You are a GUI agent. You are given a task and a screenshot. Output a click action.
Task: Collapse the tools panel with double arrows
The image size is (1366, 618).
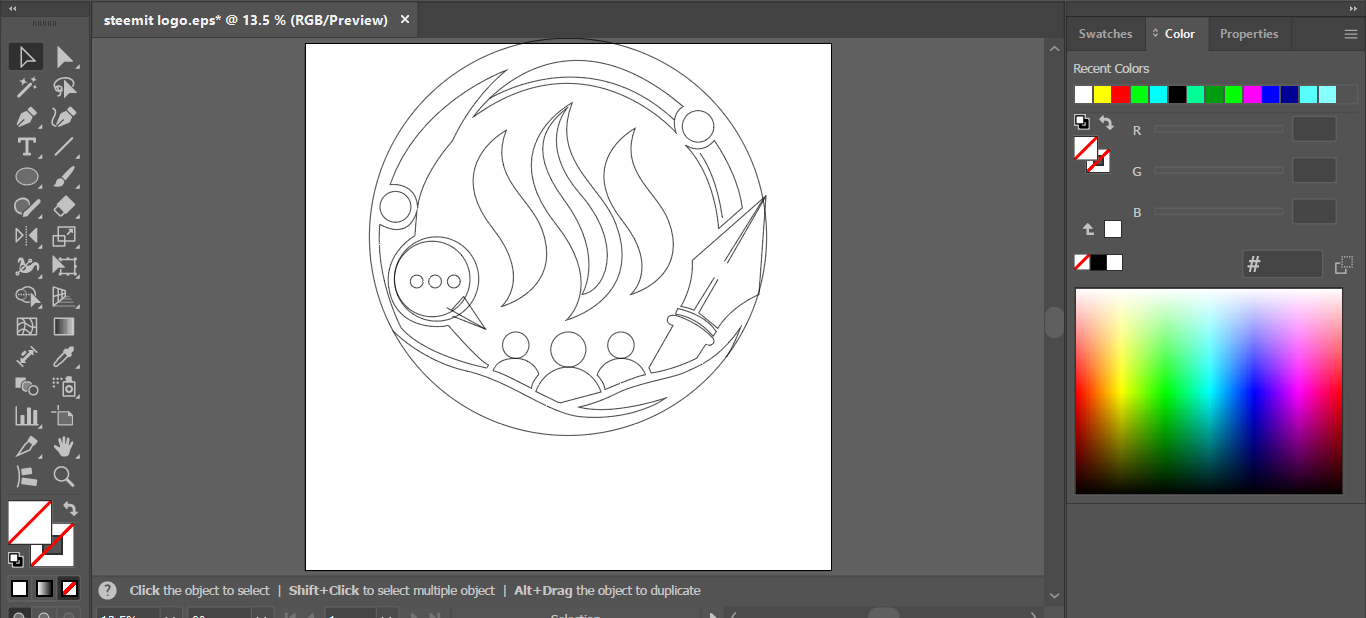coord(14,7)
